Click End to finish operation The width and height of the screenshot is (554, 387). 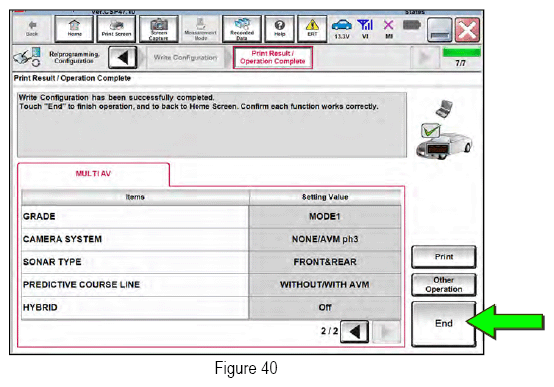tap(444, 324)
